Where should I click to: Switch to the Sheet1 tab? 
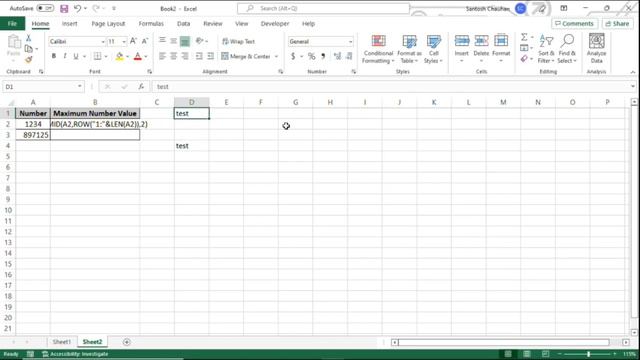coord(62,342)
